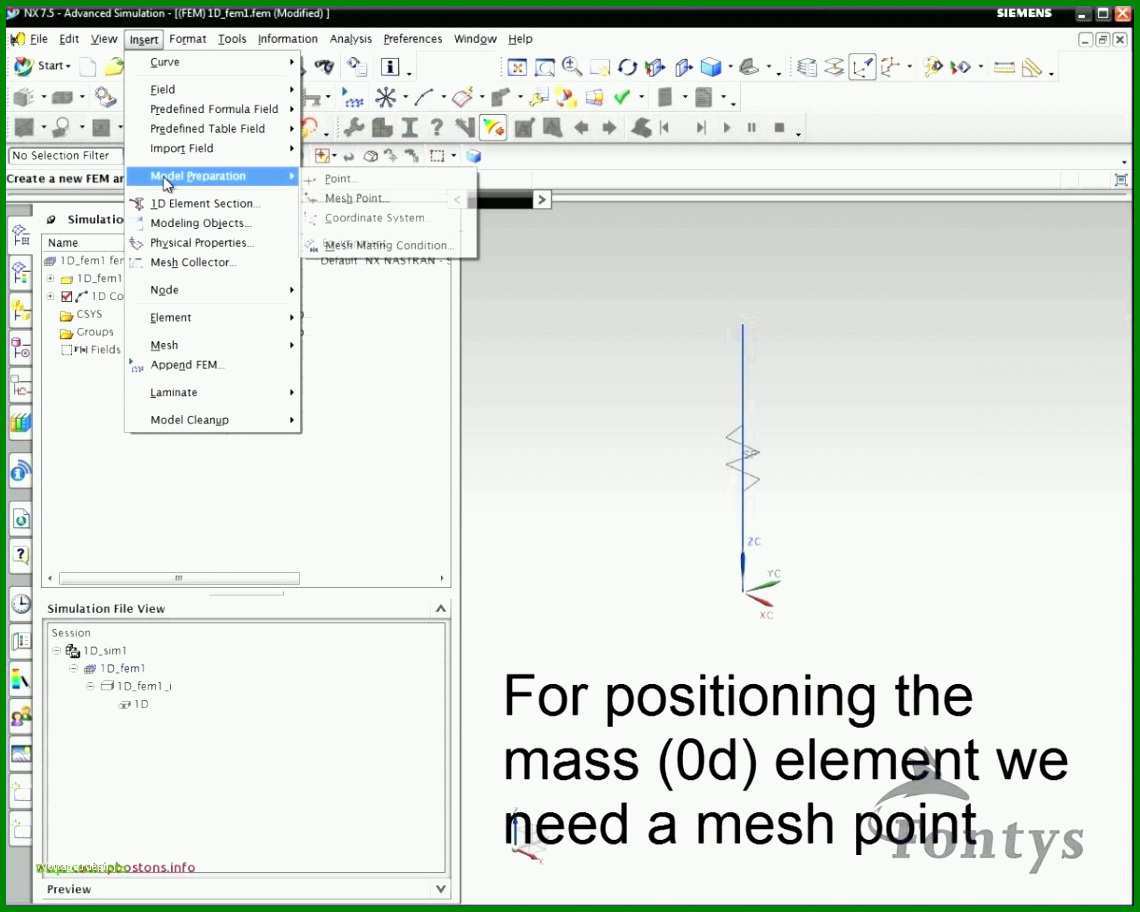Image resolution: width=1140 pixels, height=912 pixels.
Task: Click the shaded blue cube rendering icon
Action: click(710, 68)
